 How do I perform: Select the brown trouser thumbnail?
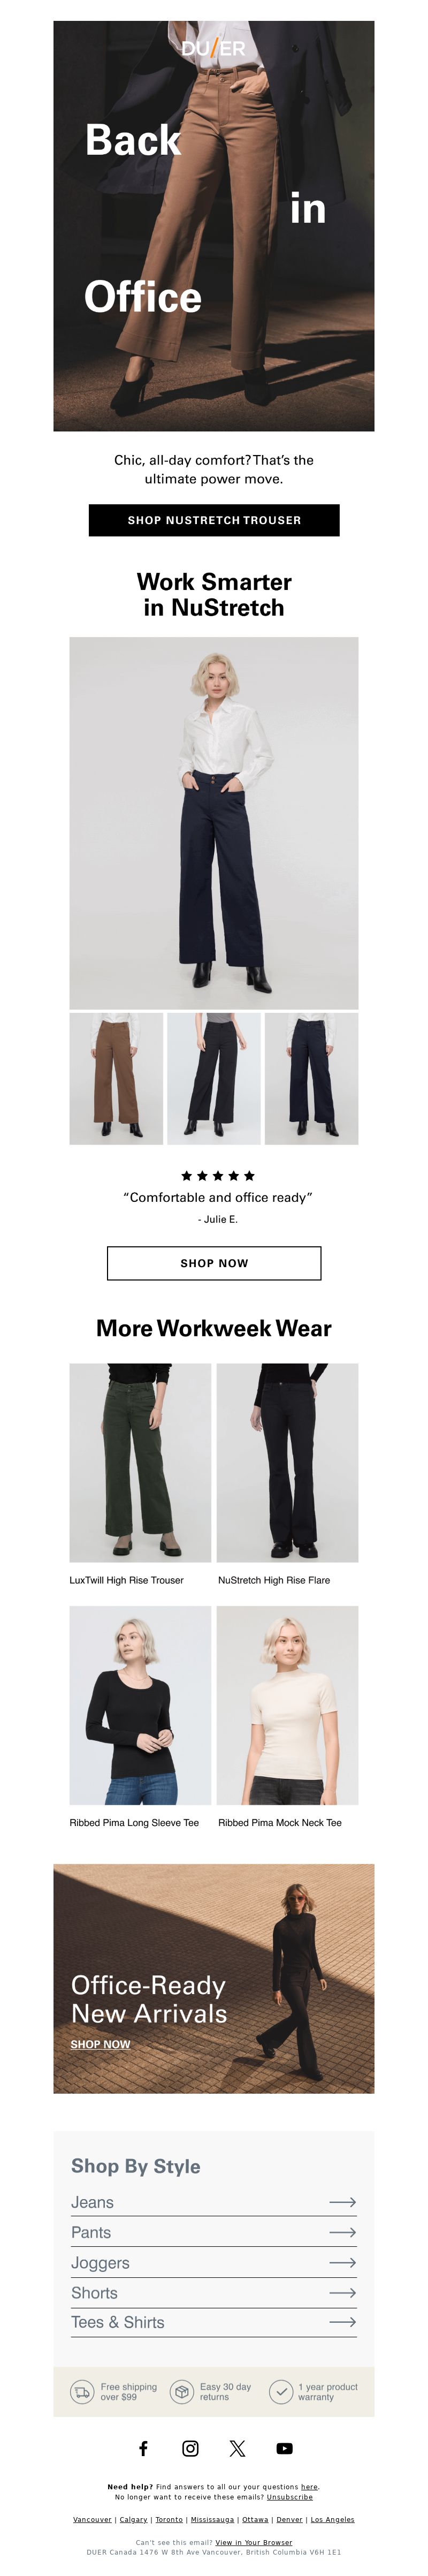116,1078
